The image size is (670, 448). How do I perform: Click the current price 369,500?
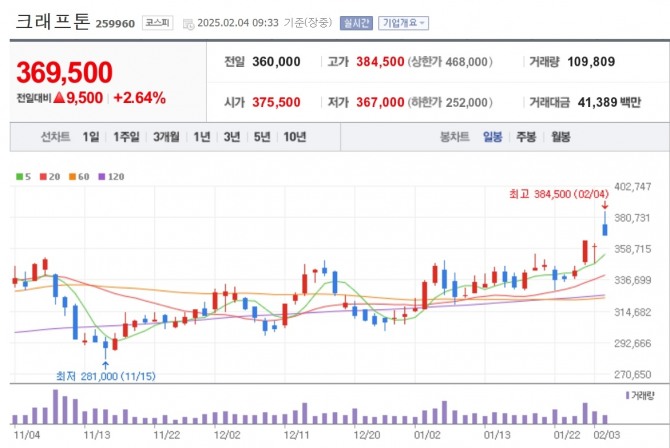[65, 72]
